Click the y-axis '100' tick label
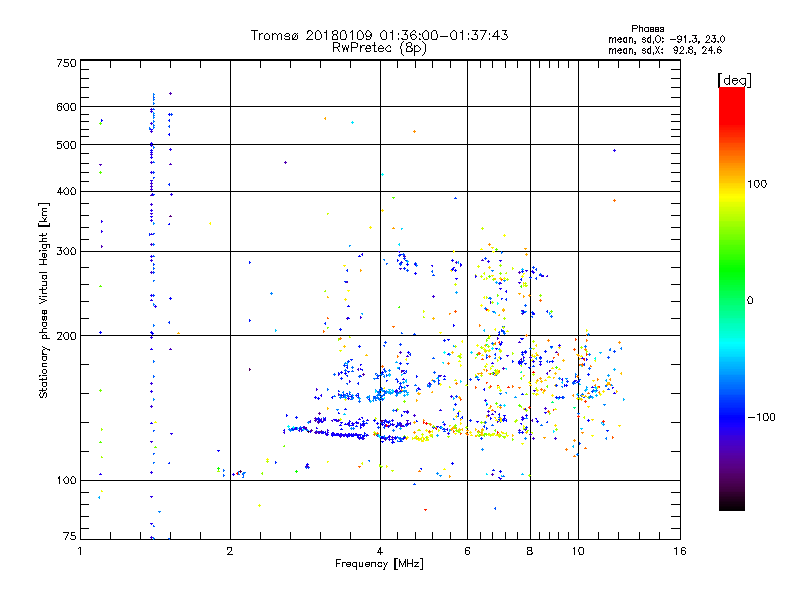This screenshot has height=600, width=800. 66,481
